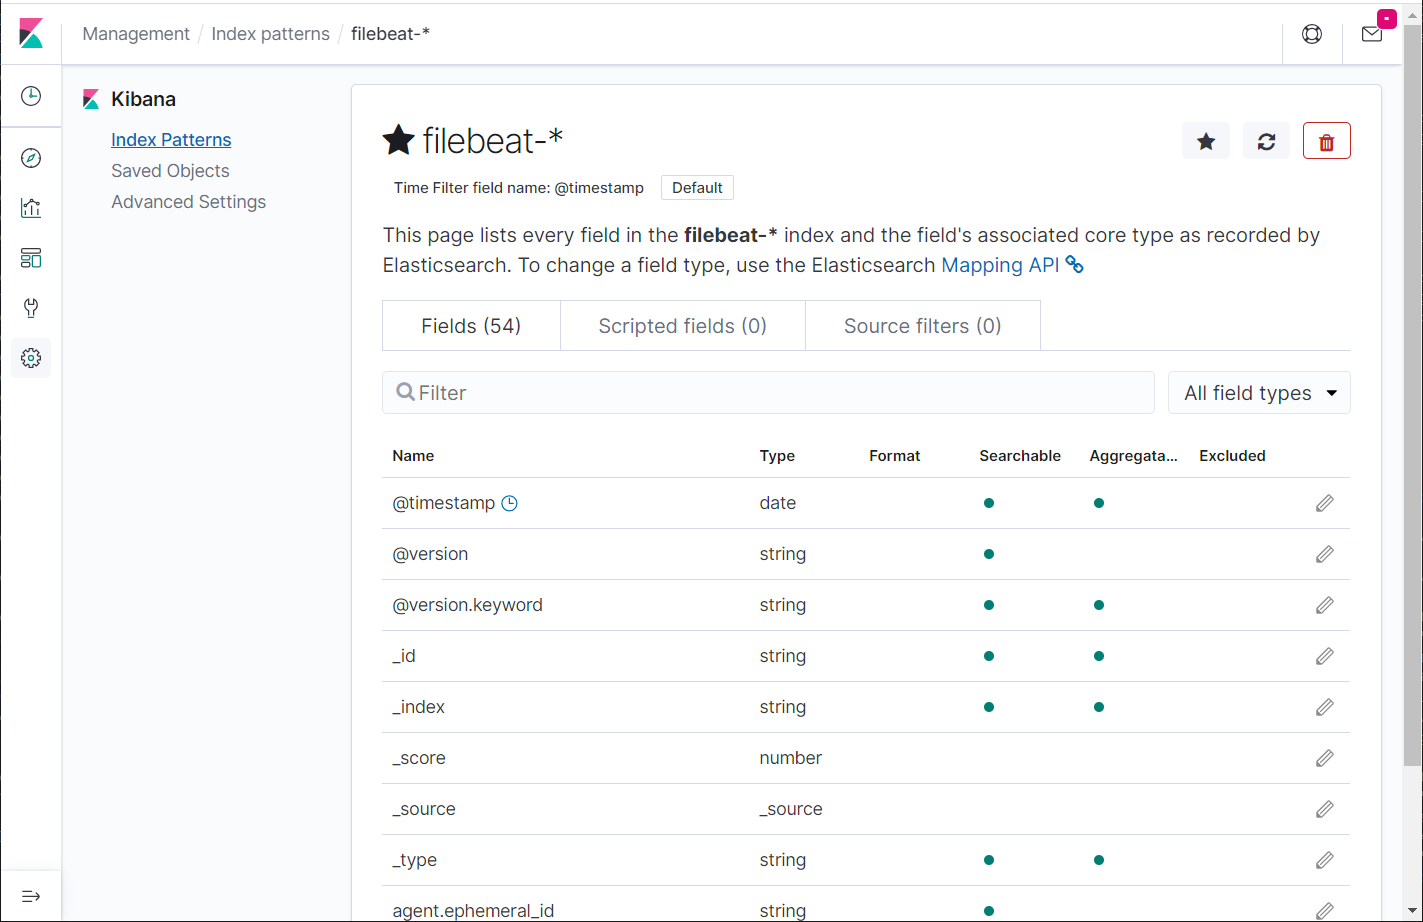1423x922 pixels.
Task: Open Management gear icon in sidebar
Action: coord(31,358)
